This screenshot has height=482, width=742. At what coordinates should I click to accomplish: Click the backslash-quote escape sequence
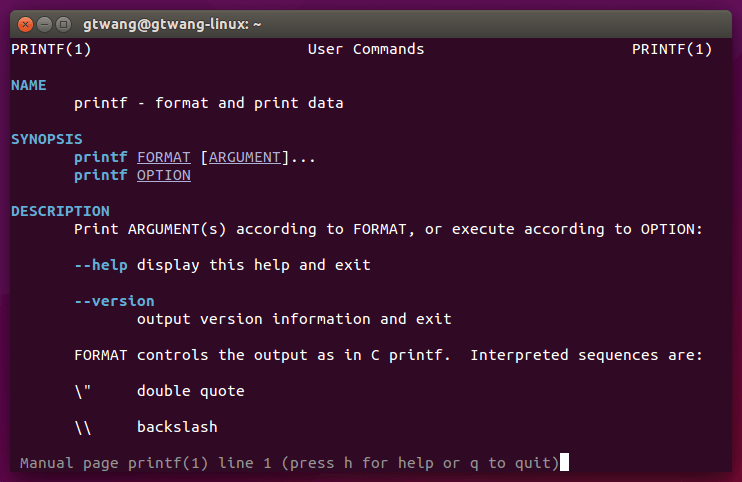point(83,391)
